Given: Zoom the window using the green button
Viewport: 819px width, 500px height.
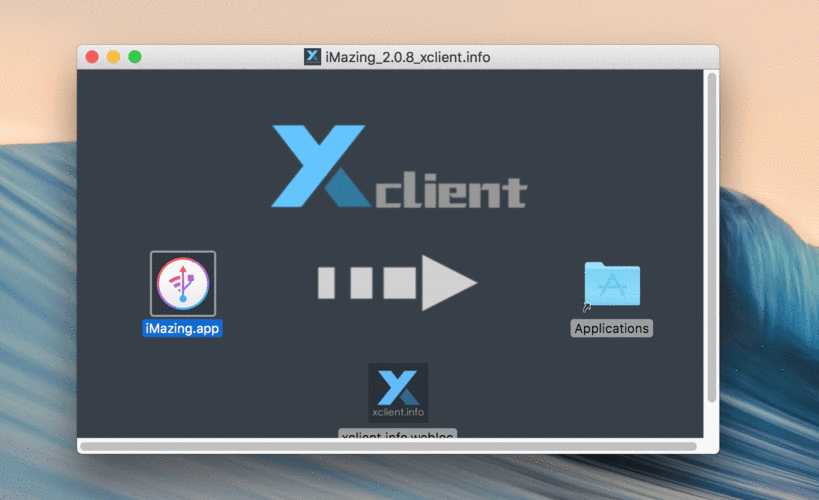Looking at the screenshot, I should [x=135, y=57].
